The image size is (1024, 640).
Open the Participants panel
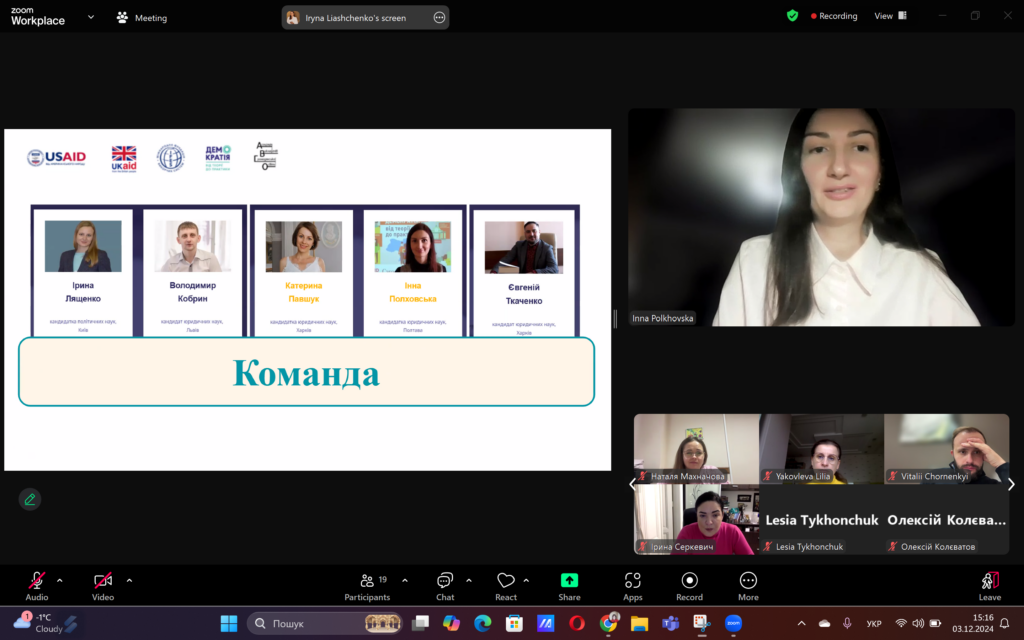pyautogui.click(x=367, y=586)
